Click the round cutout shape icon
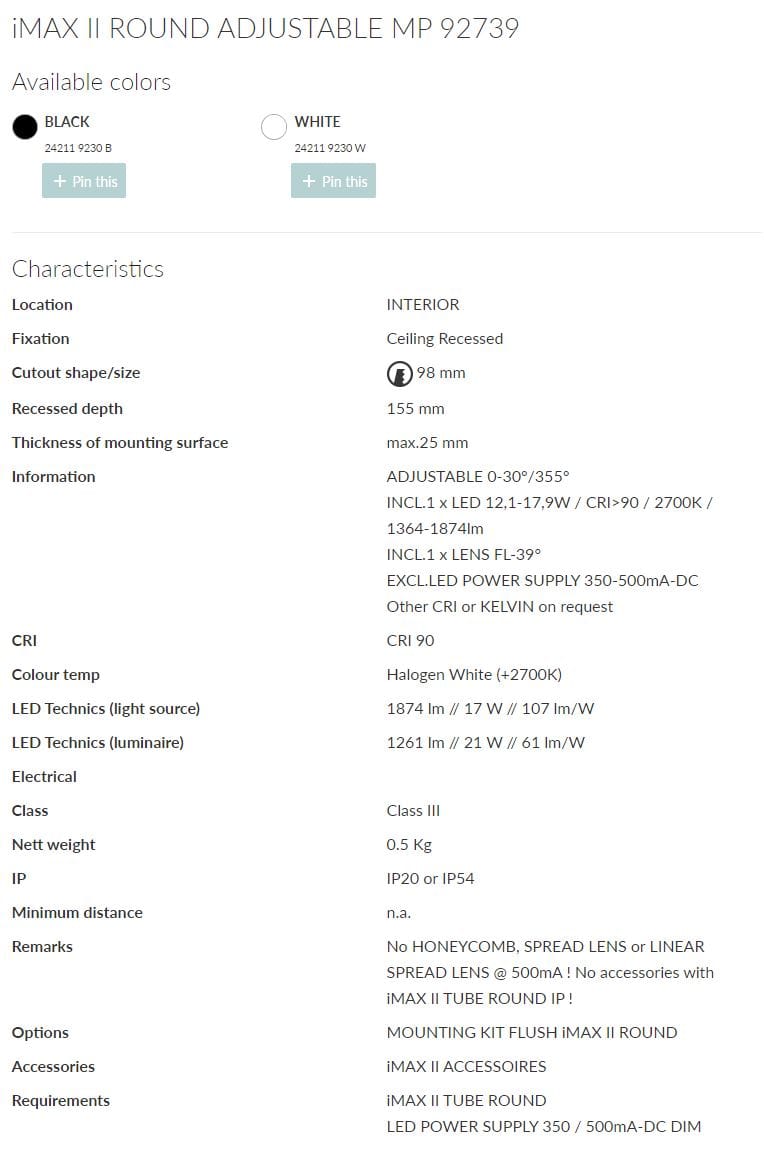 tap(399, 374)
